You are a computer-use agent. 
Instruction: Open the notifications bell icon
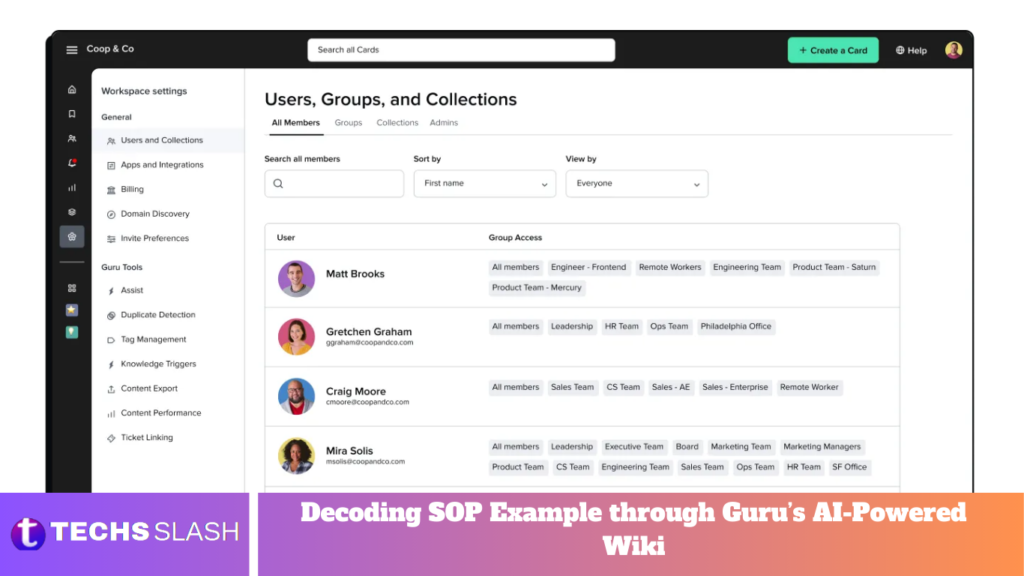coord(71,163)
